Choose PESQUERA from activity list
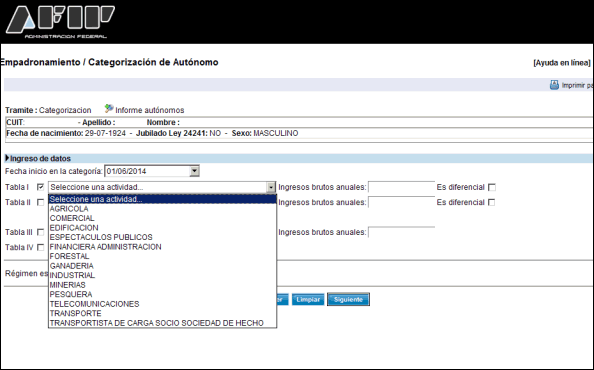 163,294
